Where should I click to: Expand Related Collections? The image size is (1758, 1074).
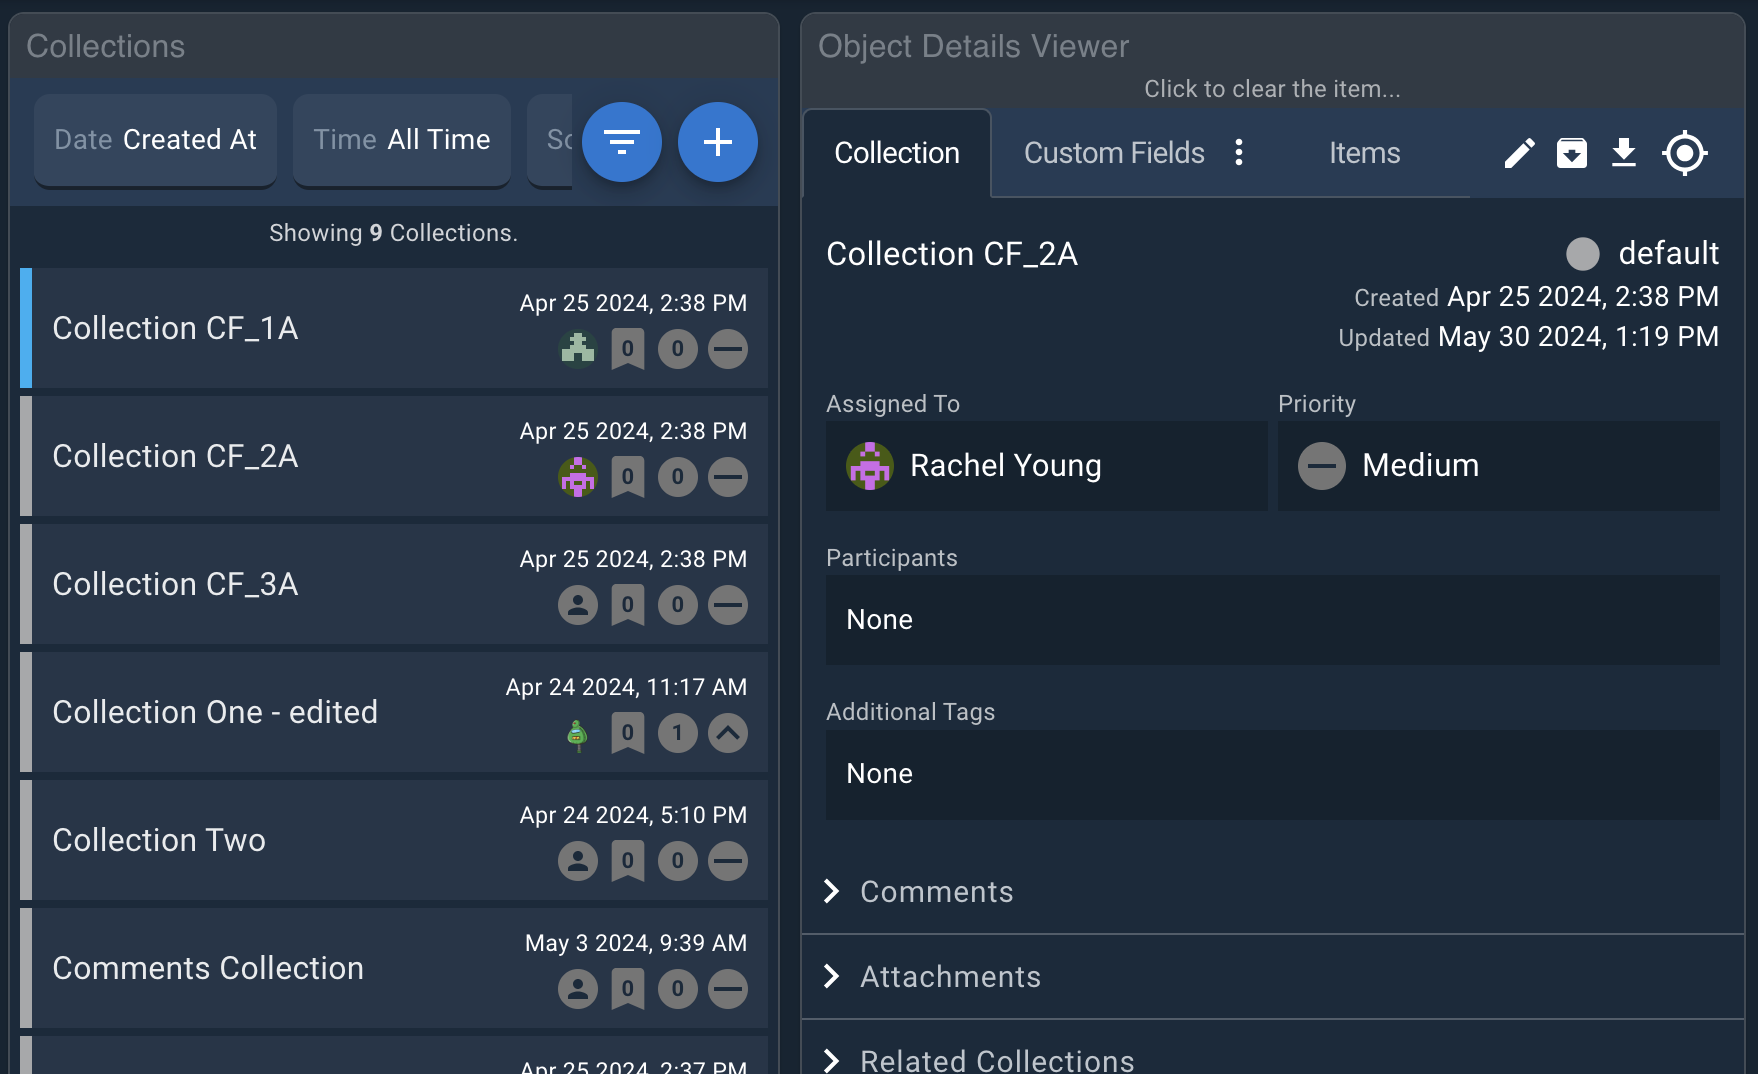[x=996, y=1058]
